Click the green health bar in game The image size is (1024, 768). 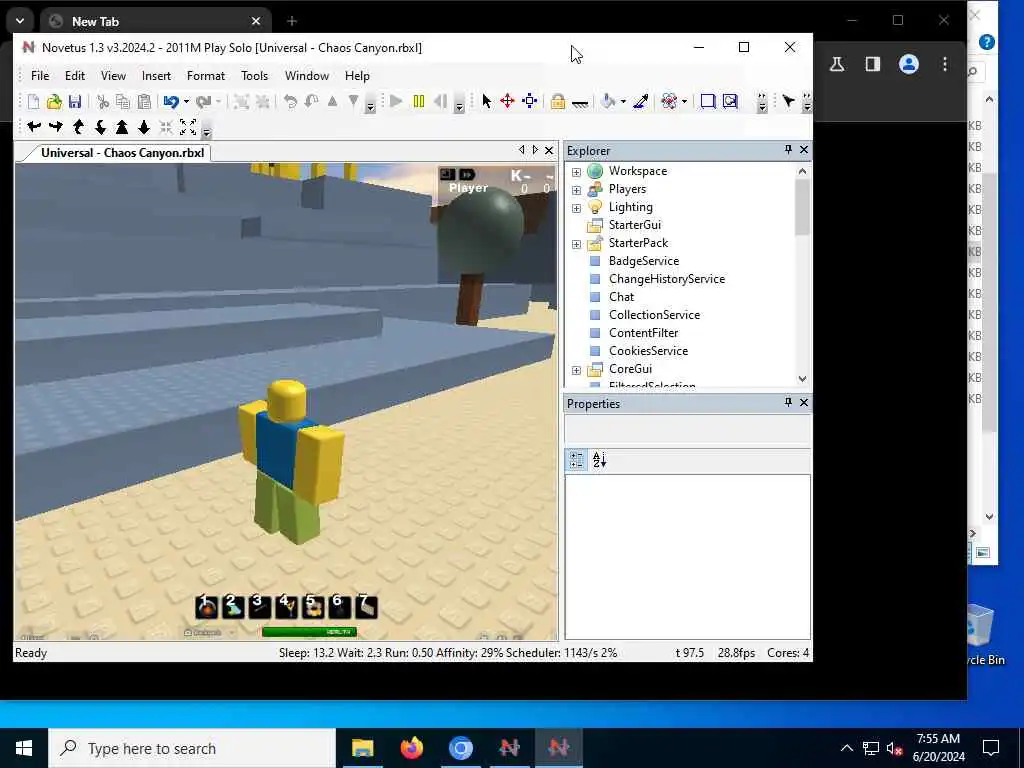point(309,632)
